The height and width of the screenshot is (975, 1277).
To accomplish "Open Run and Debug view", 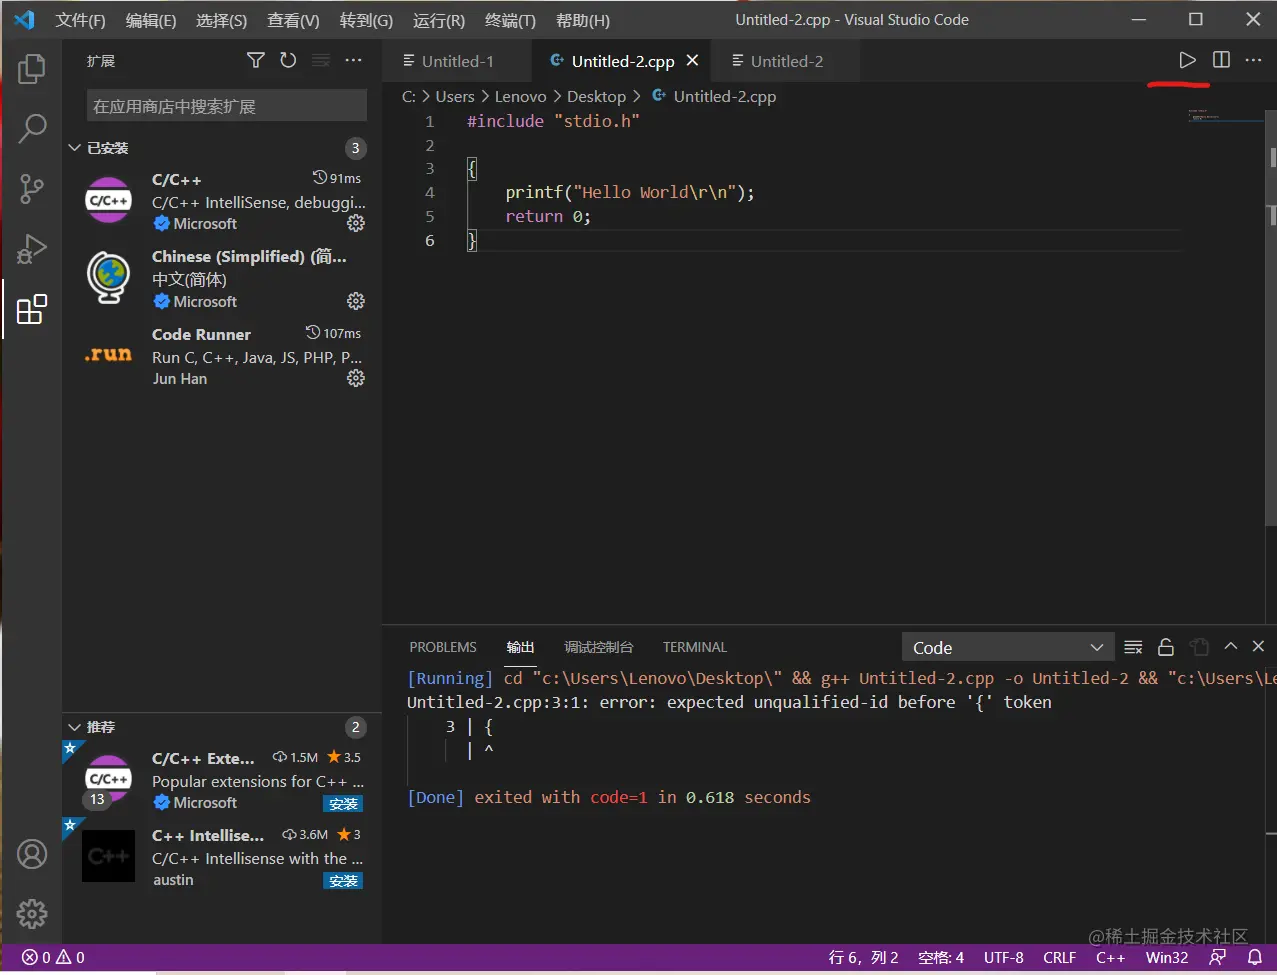I will [32, 248].
